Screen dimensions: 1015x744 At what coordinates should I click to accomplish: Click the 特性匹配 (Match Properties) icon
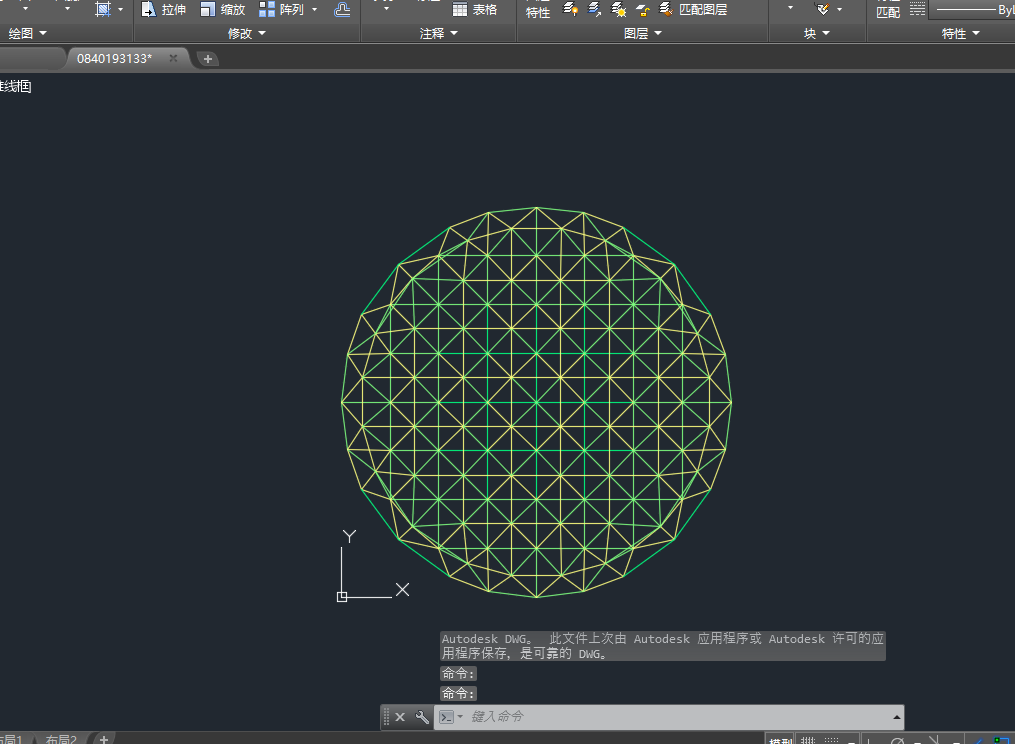click(887, 10)
